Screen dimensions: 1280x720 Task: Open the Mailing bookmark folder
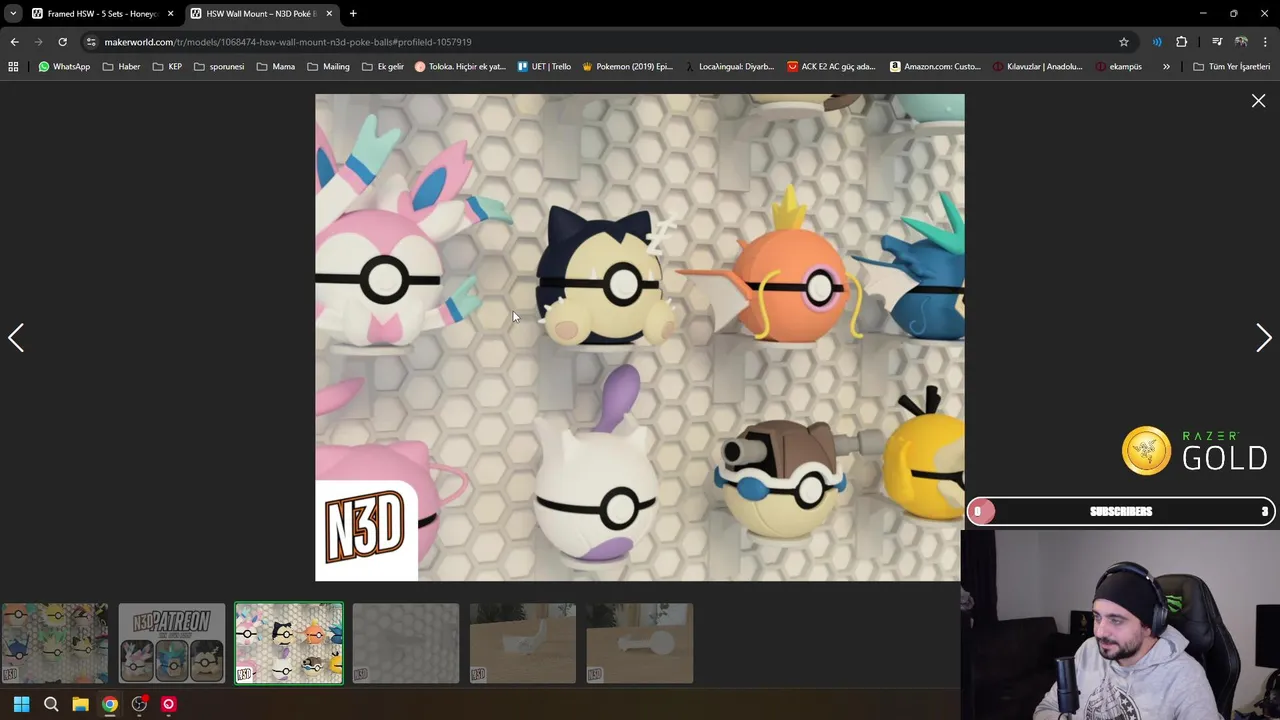(328, 67)
